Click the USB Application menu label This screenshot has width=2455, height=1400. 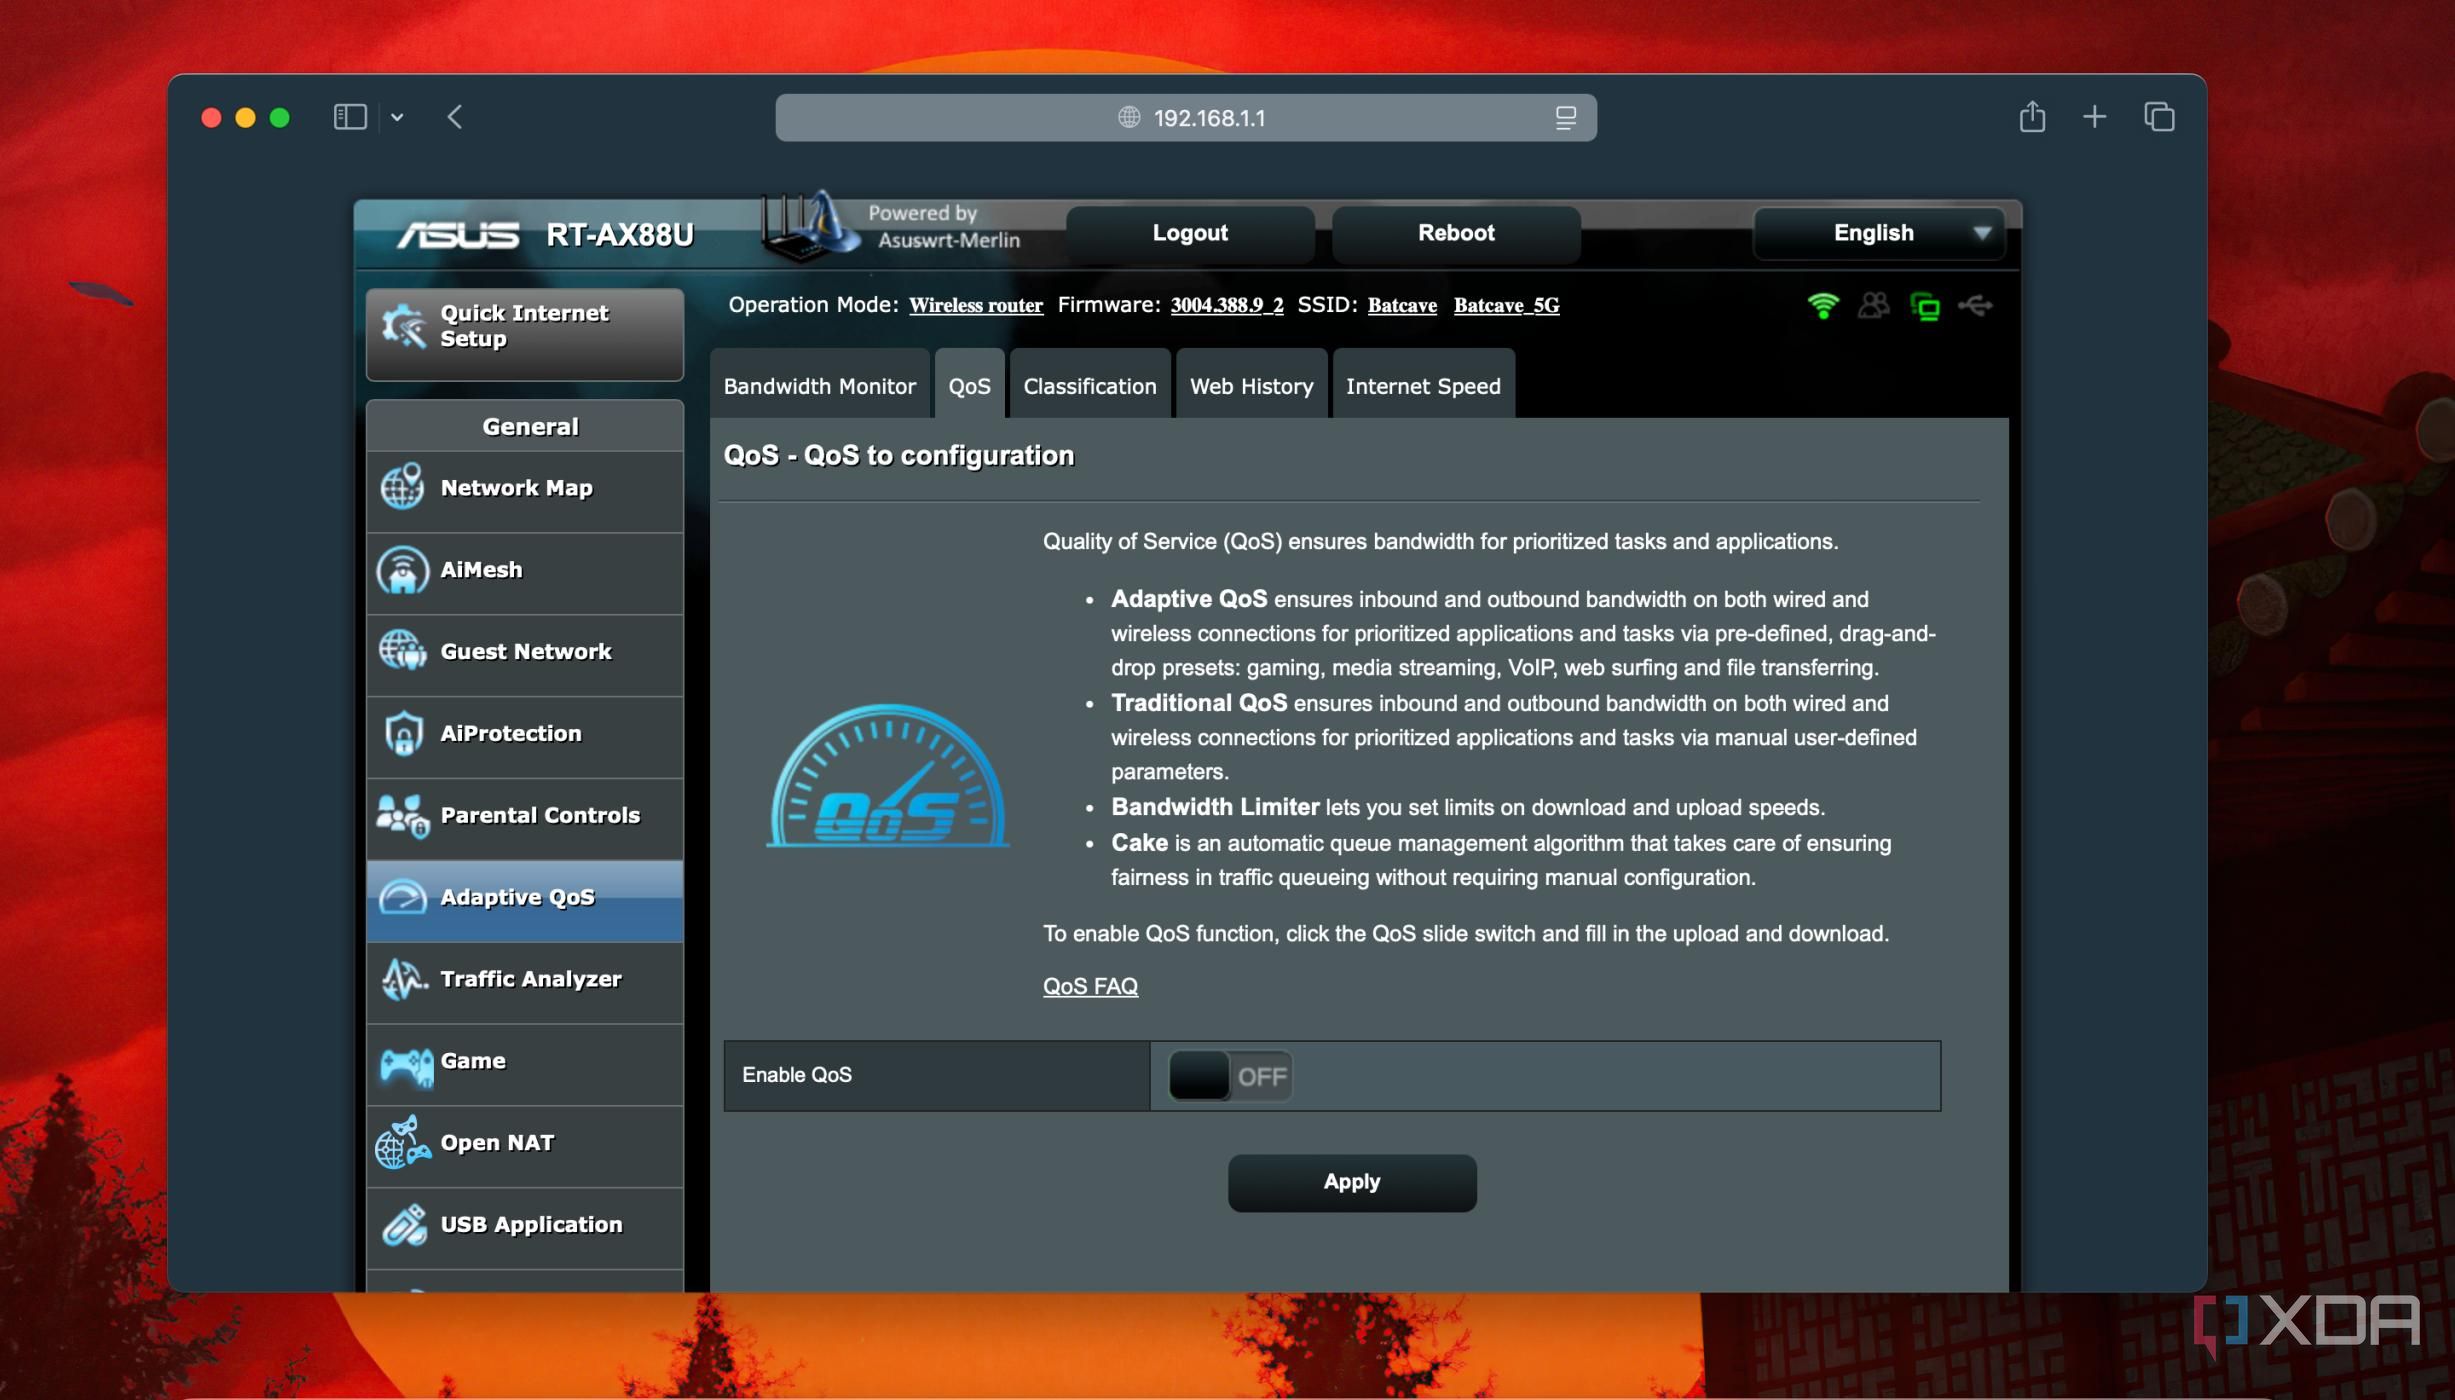pos(530,1225)
